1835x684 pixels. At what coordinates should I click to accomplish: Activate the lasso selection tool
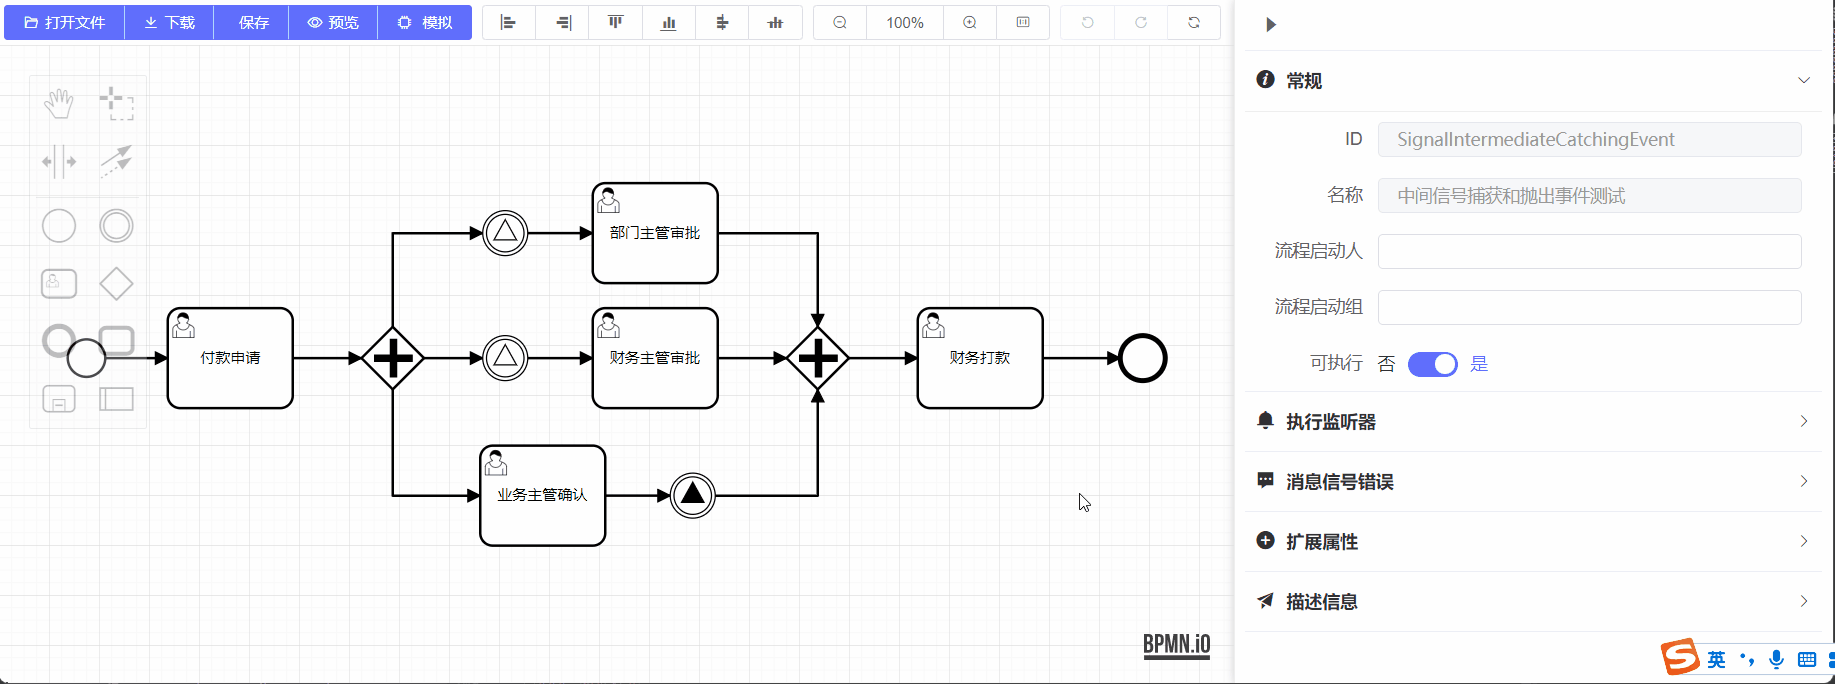pyautogui.click(x=116, y=103)
